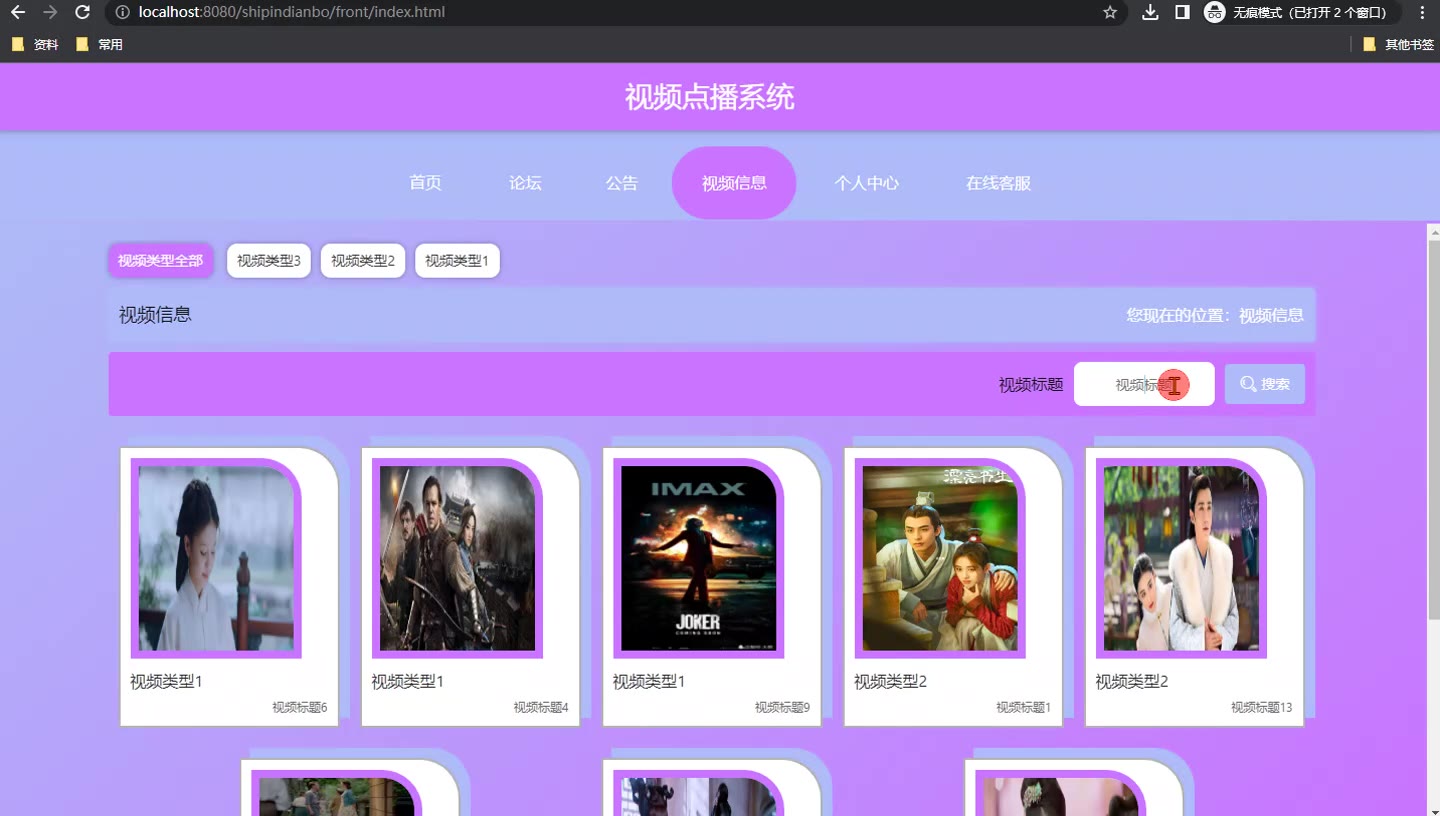Click the text 视频标题6
The width and height of the screenshot is (1440, 816).
click(x=300, y=707)
